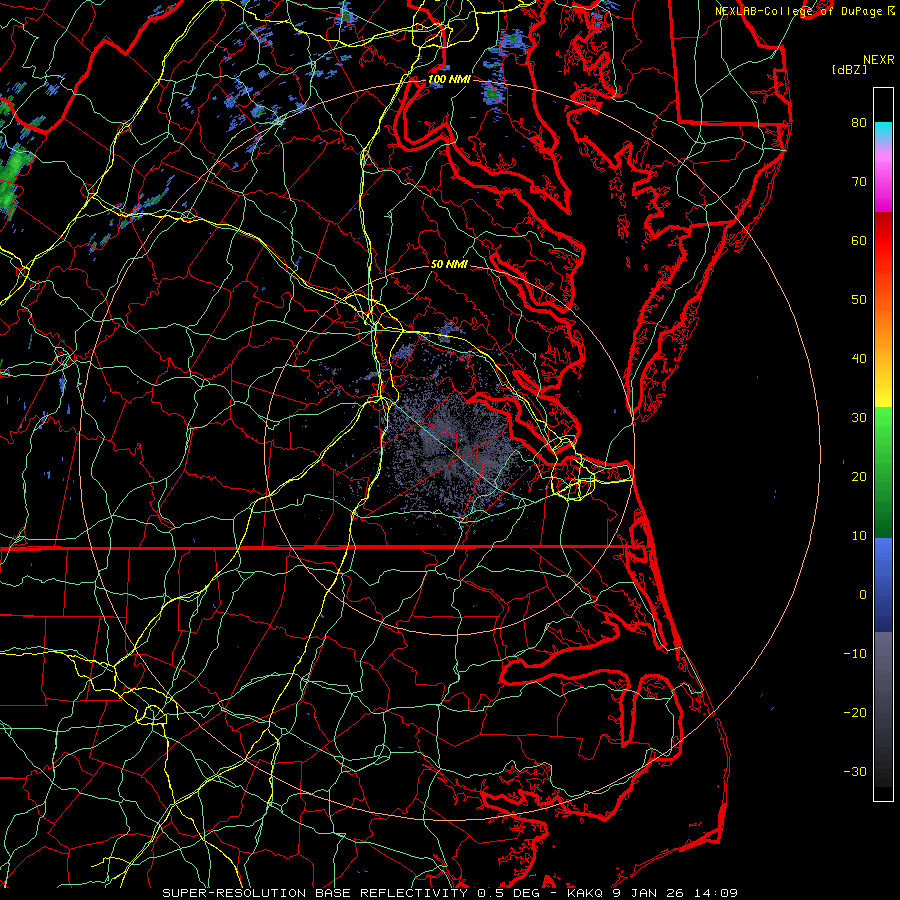This screenshot has height=900, width=900.
Task: Click the gray clutter echo near radar center
Action: click(453, 448)
